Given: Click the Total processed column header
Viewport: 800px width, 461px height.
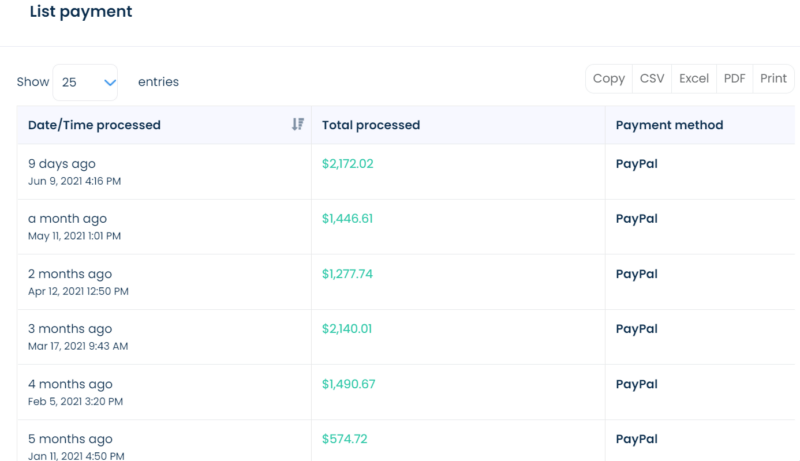Looking at the screenshot, I should click(x=371, y=125).
